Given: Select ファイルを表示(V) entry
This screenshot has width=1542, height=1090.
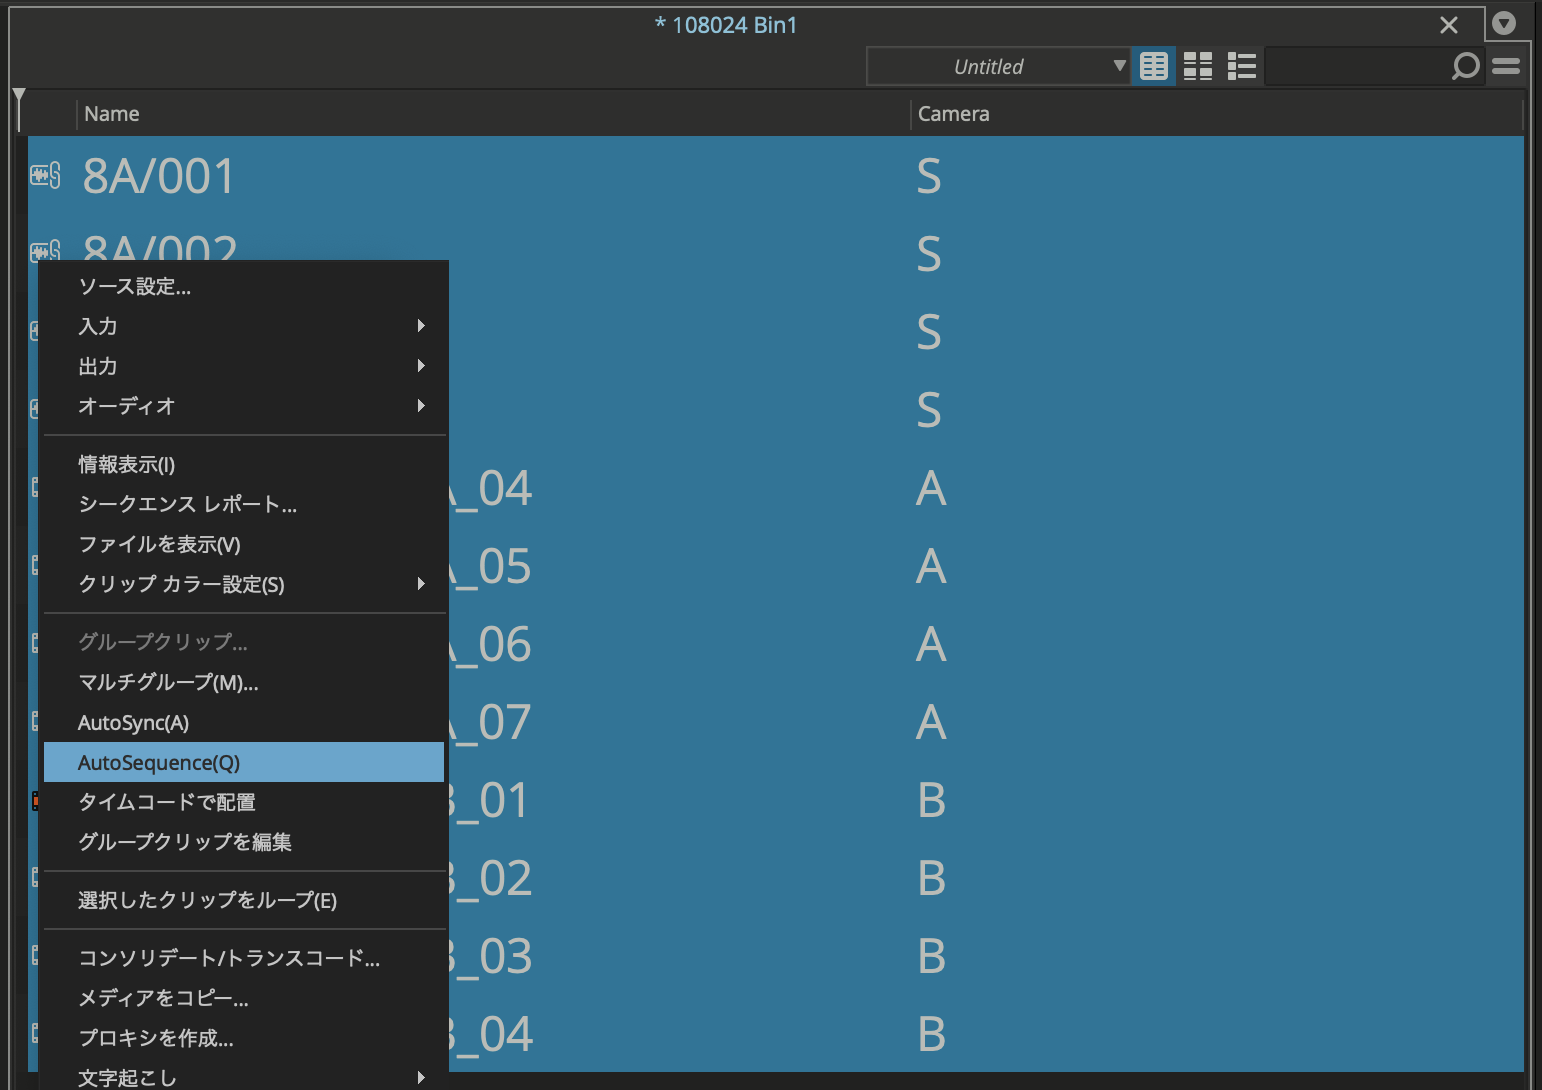Looking at the screenshot, I should pos(244,544).
